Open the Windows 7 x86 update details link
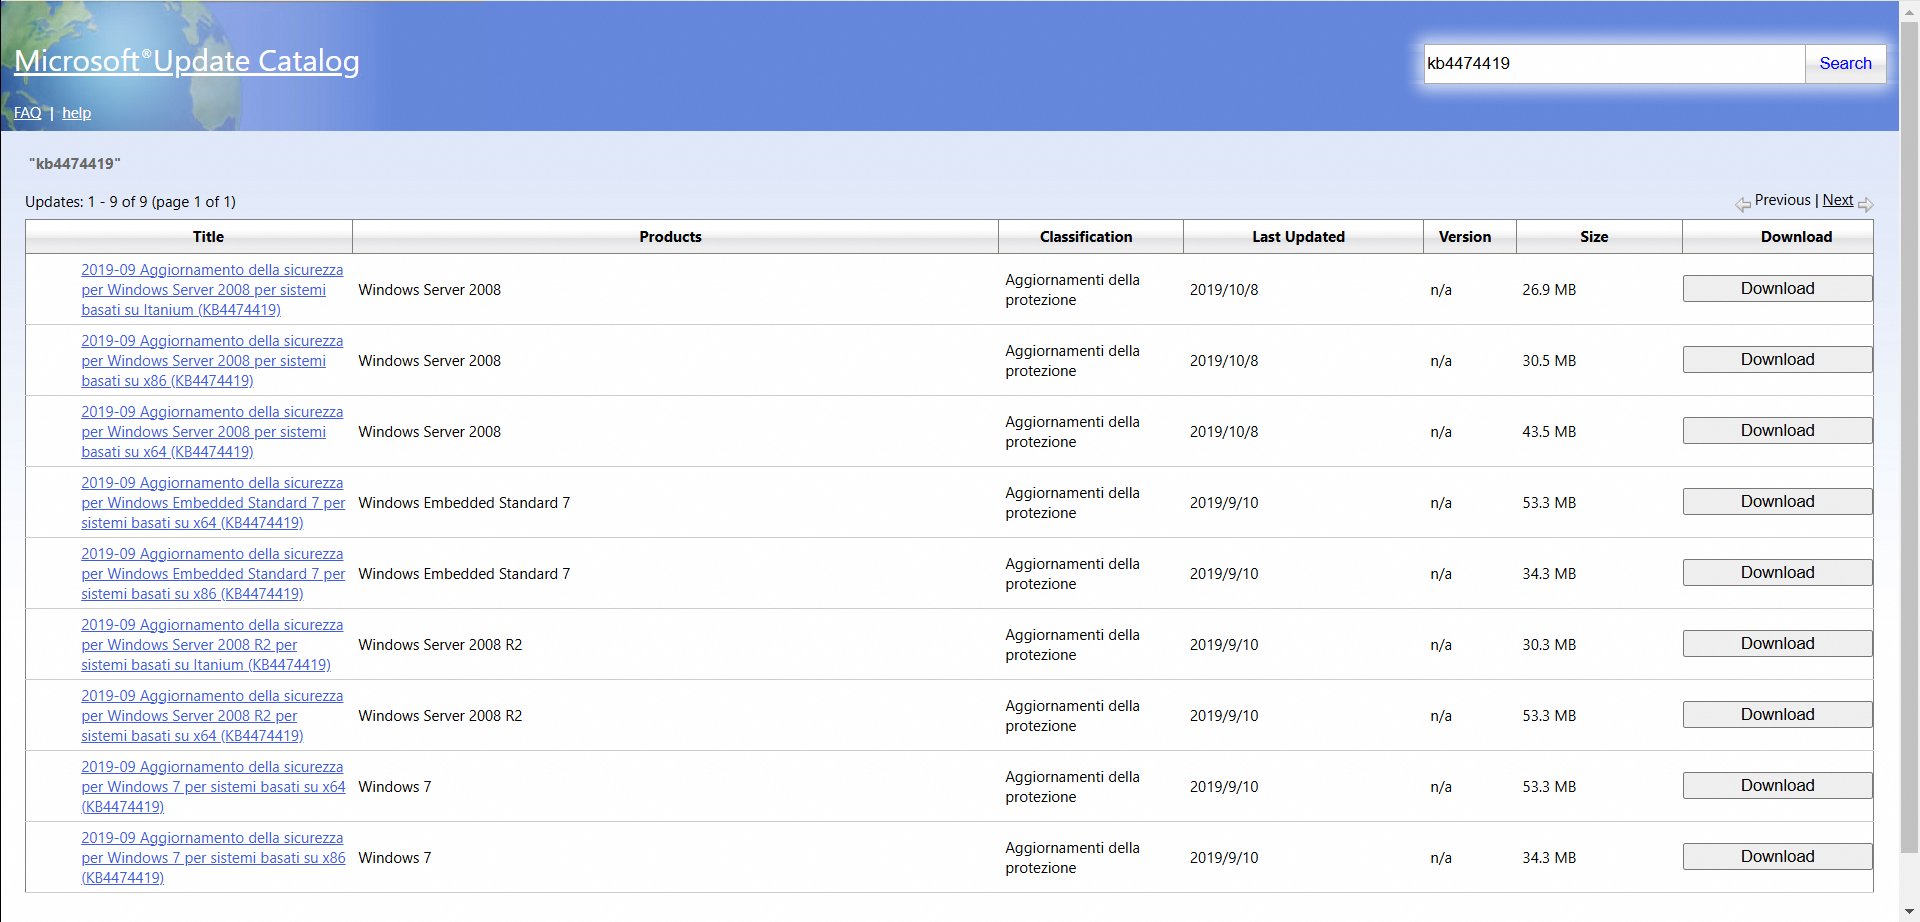The image size is (1920, 922). 212,857
